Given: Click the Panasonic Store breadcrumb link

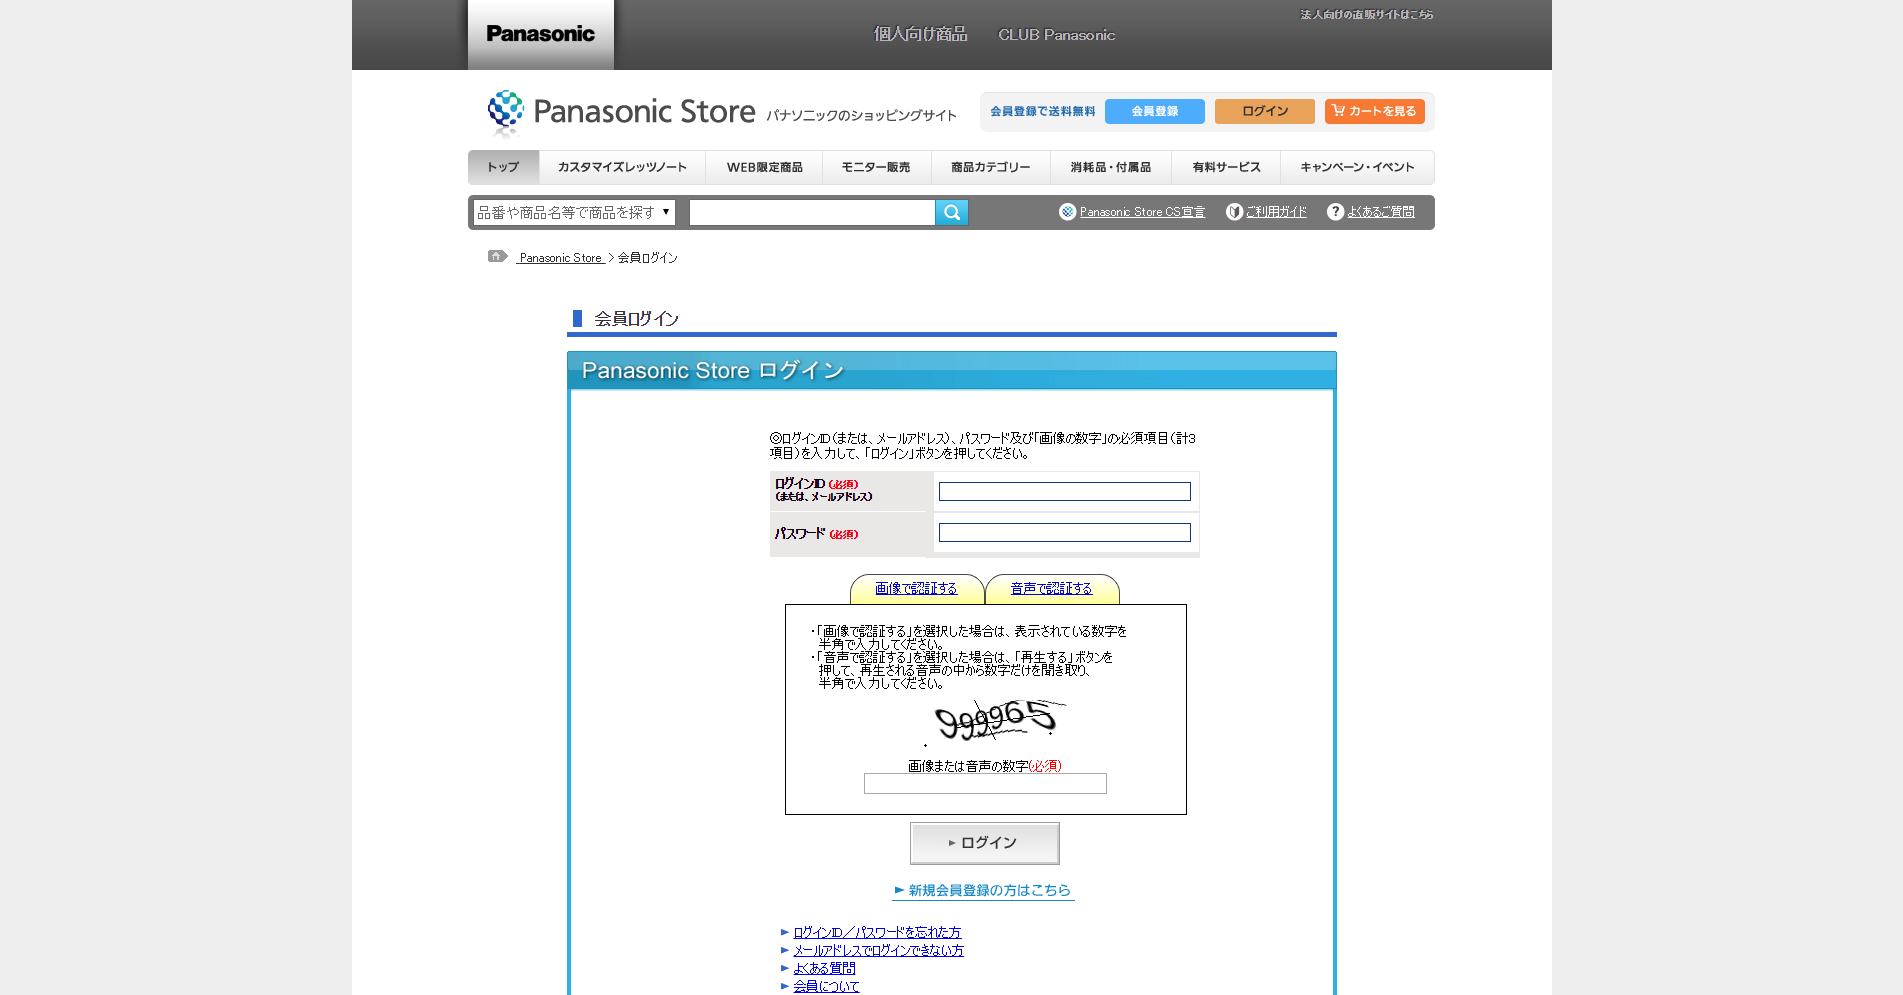Looking at the screenshot, I should 561,258.
